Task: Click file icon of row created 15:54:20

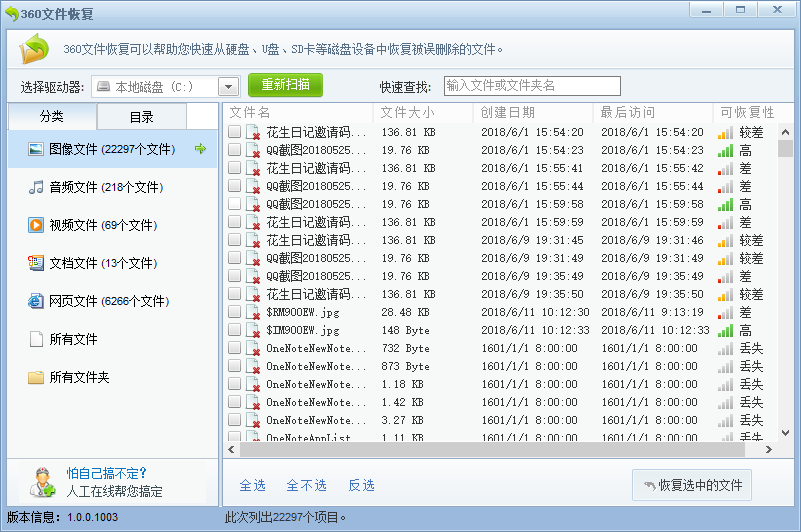Action: coord(253,132)
